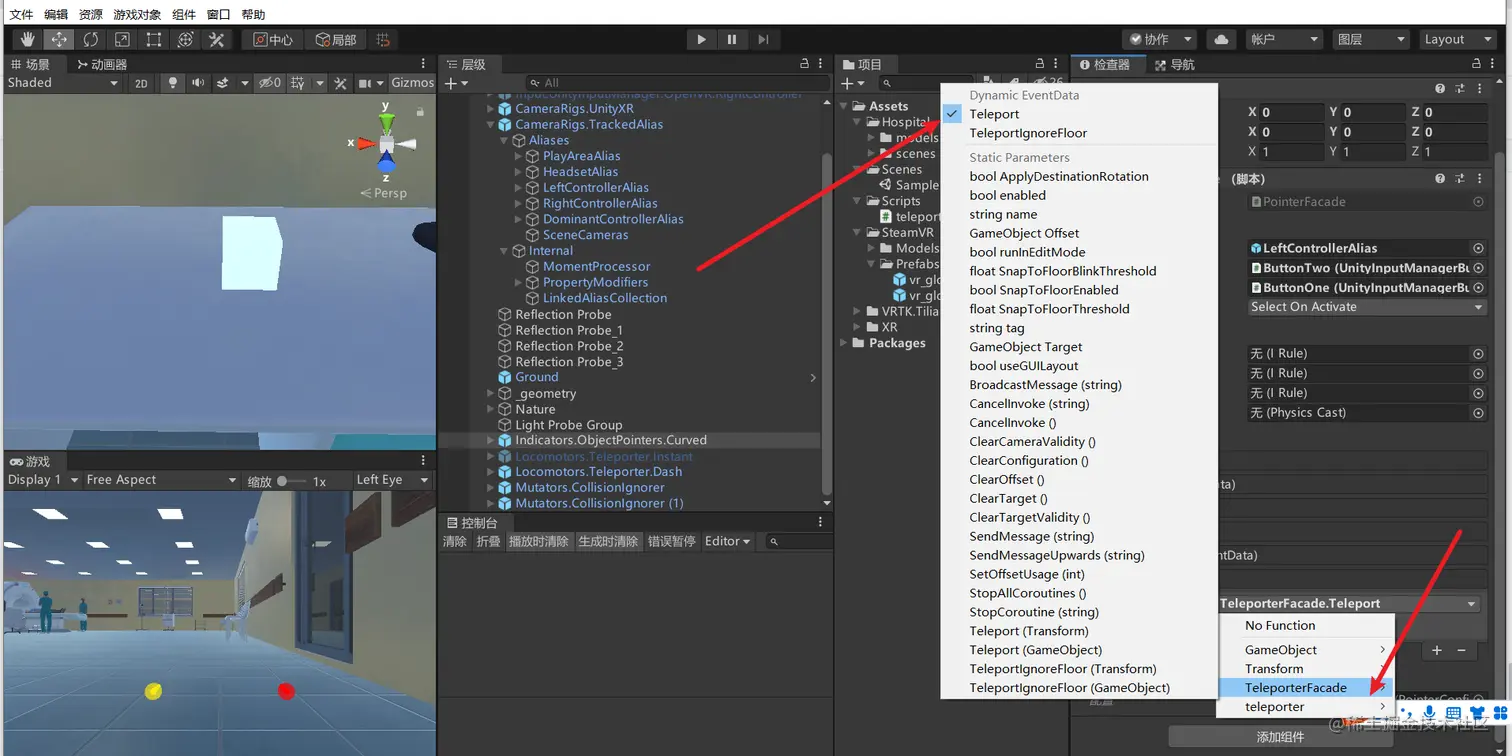Toggle pivot mode button labeled 中心

(272, 39)
